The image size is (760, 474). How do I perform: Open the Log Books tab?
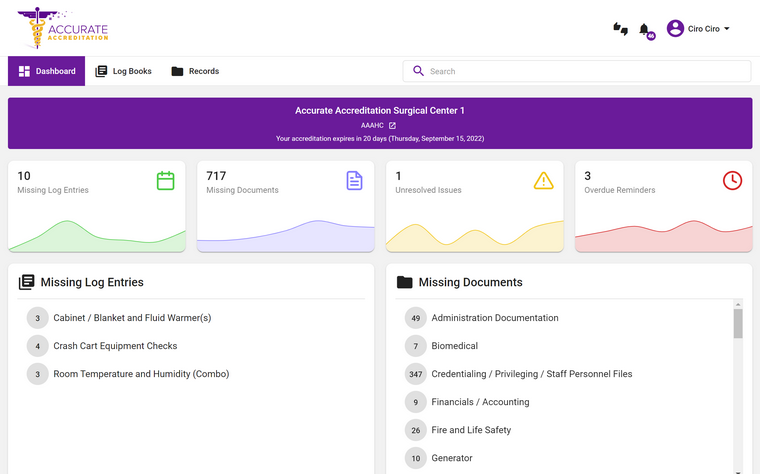[x=123, y=71]
